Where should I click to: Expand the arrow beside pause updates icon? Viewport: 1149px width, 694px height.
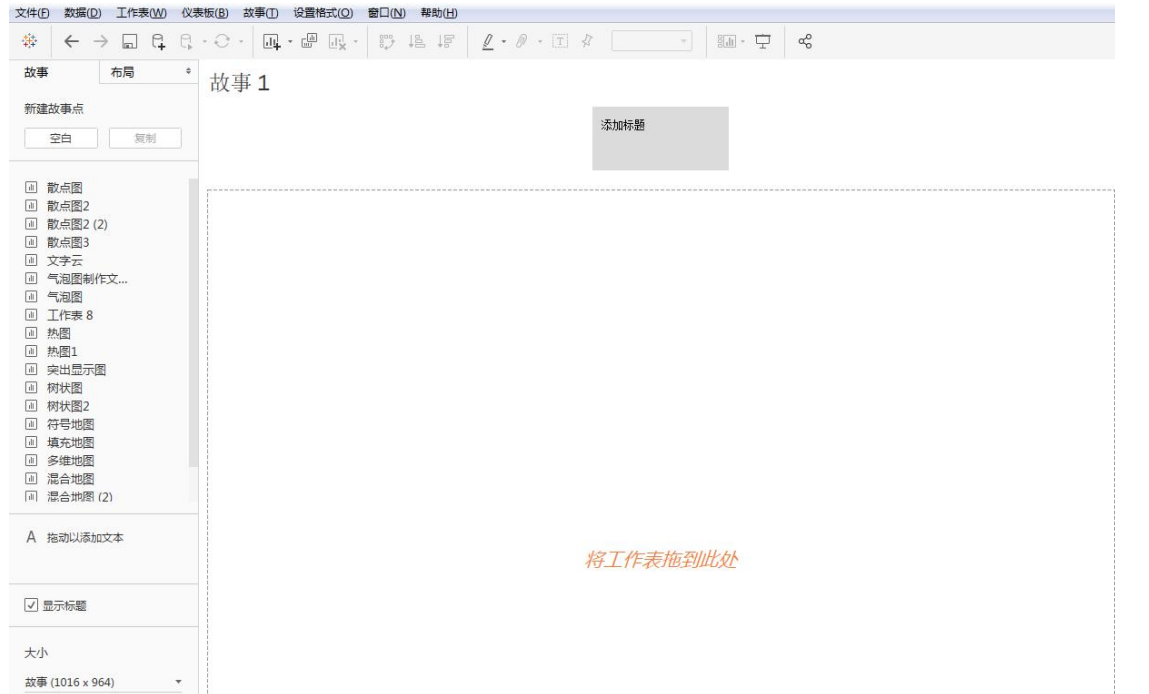[x=204, y=43]
